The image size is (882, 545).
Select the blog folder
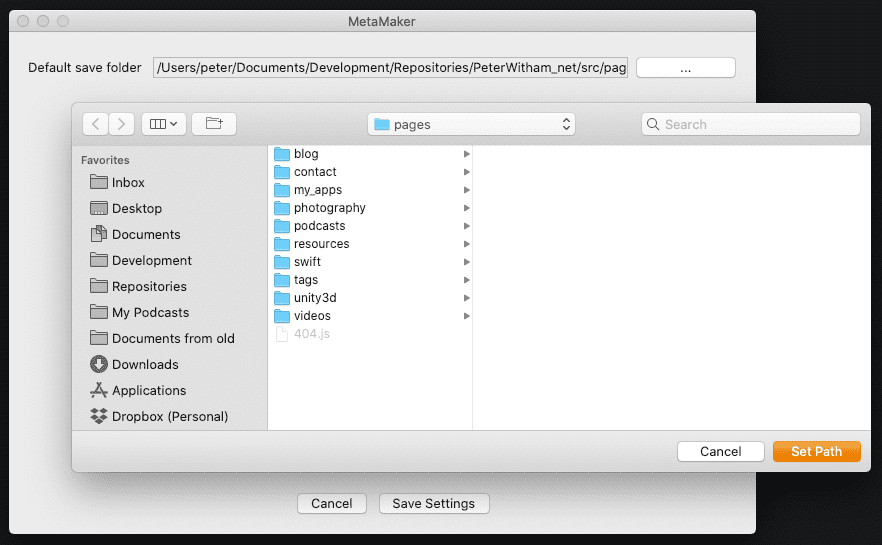click(371, 154)
